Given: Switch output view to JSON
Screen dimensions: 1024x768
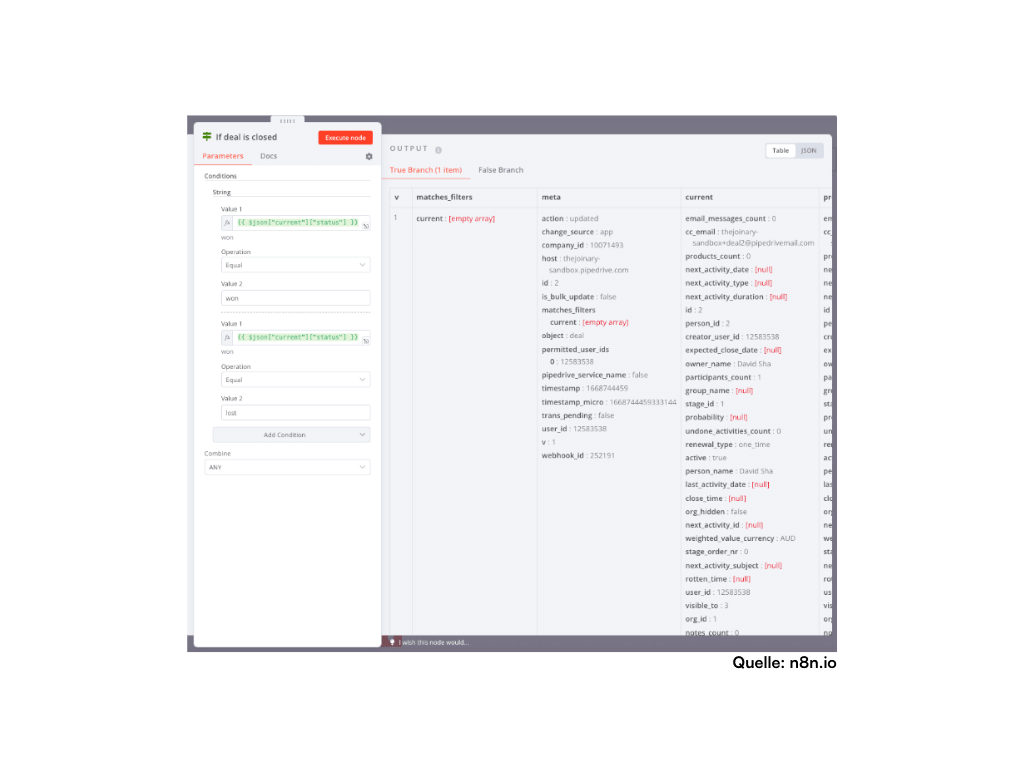Looking at the screenshot, I should 809,151.
